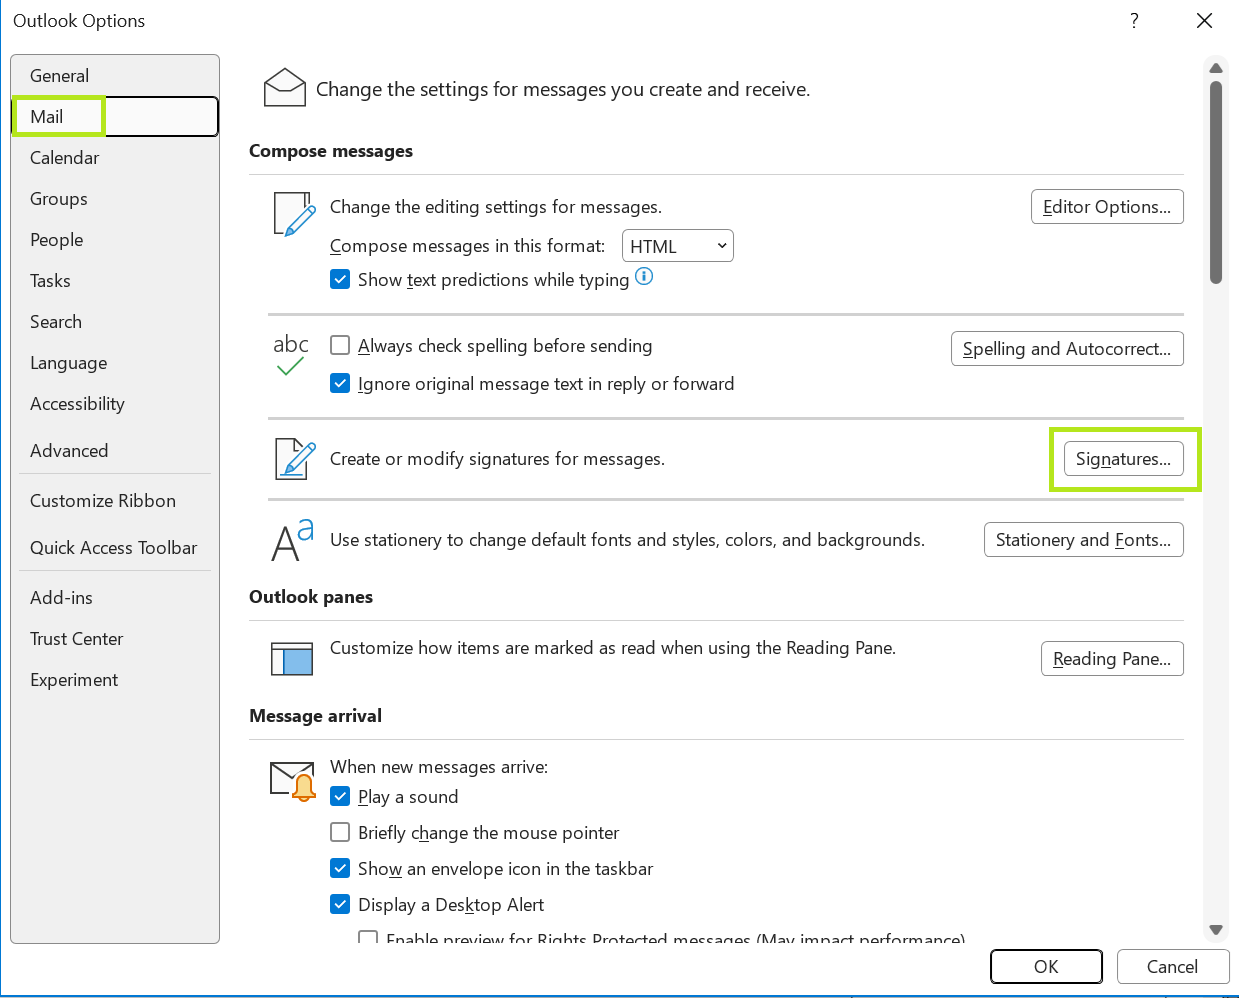Uncheck Play a sound

coord(340,796)
